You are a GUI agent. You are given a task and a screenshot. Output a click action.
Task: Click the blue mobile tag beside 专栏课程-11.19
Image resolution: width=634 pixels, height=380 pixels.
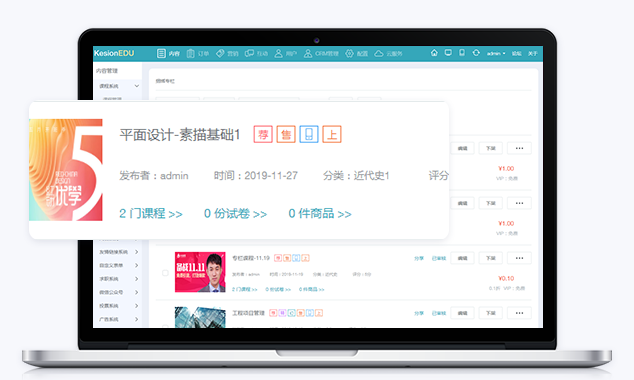(x=296, y=258)
